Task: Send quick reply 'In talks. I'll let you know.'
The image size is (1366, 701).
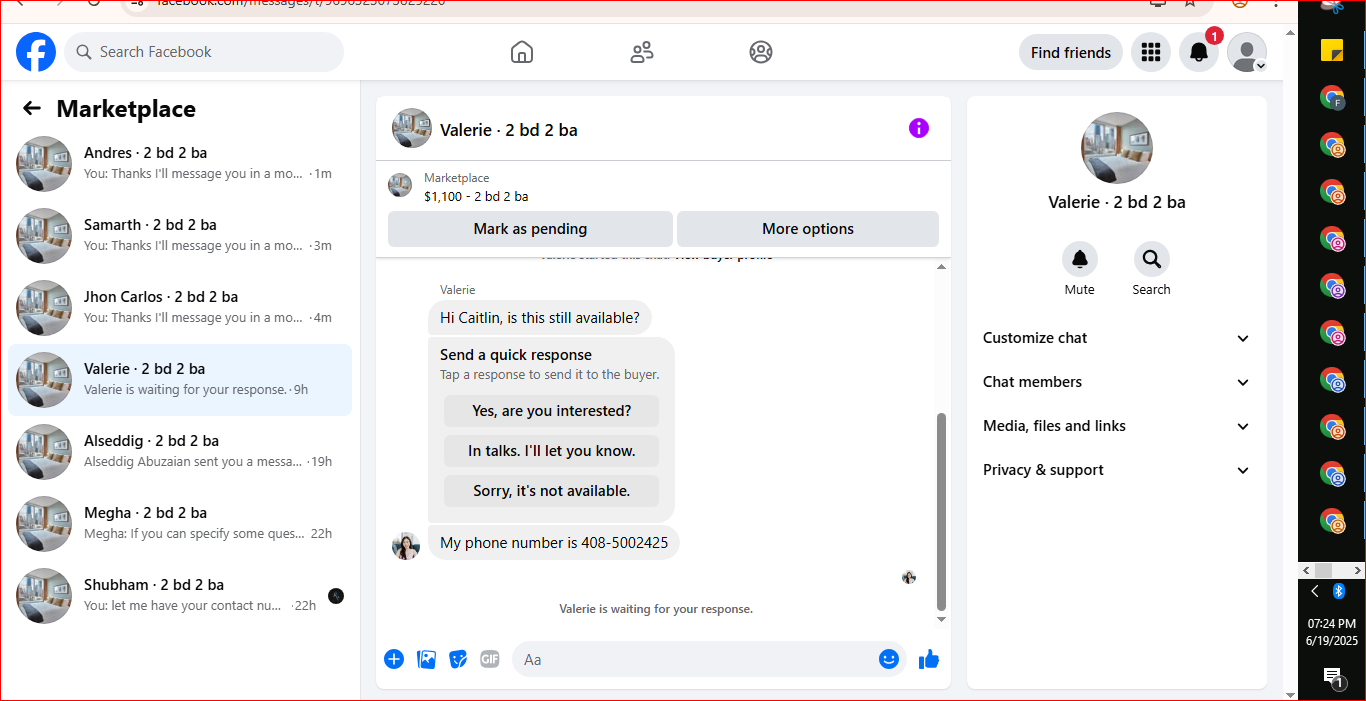Action: (x=552, y=451)
